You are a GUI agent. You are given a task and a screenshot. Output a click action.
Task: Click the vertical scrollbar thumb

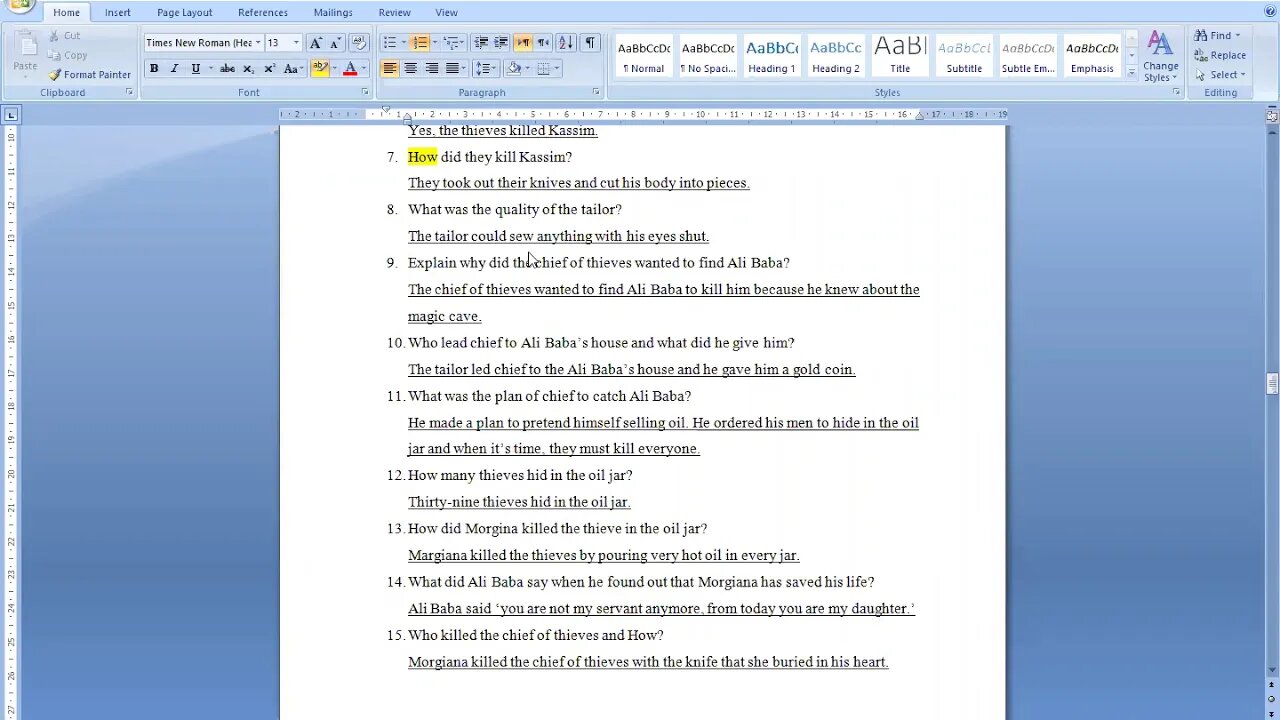1272,384
